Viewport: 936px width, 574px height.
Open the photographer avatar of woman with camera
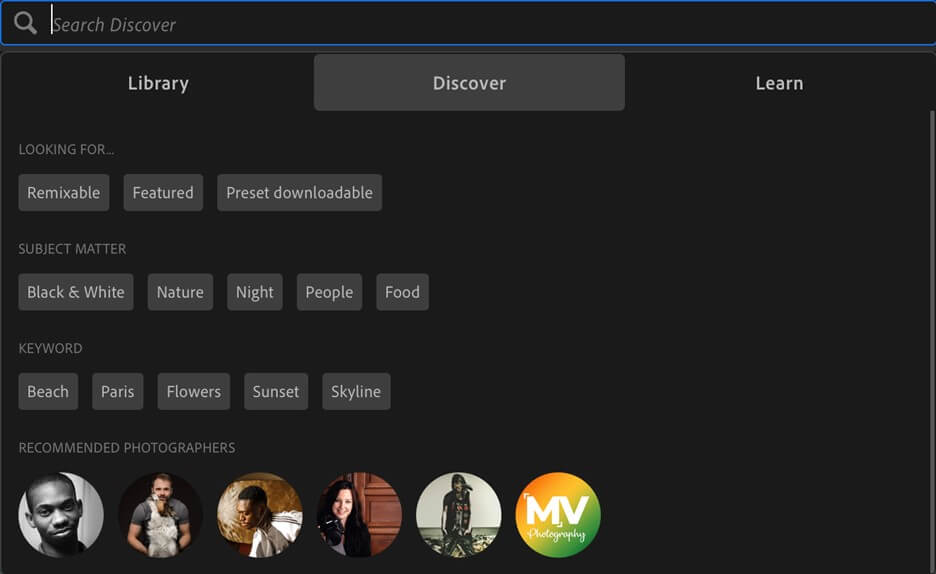[x=359, y=514]
